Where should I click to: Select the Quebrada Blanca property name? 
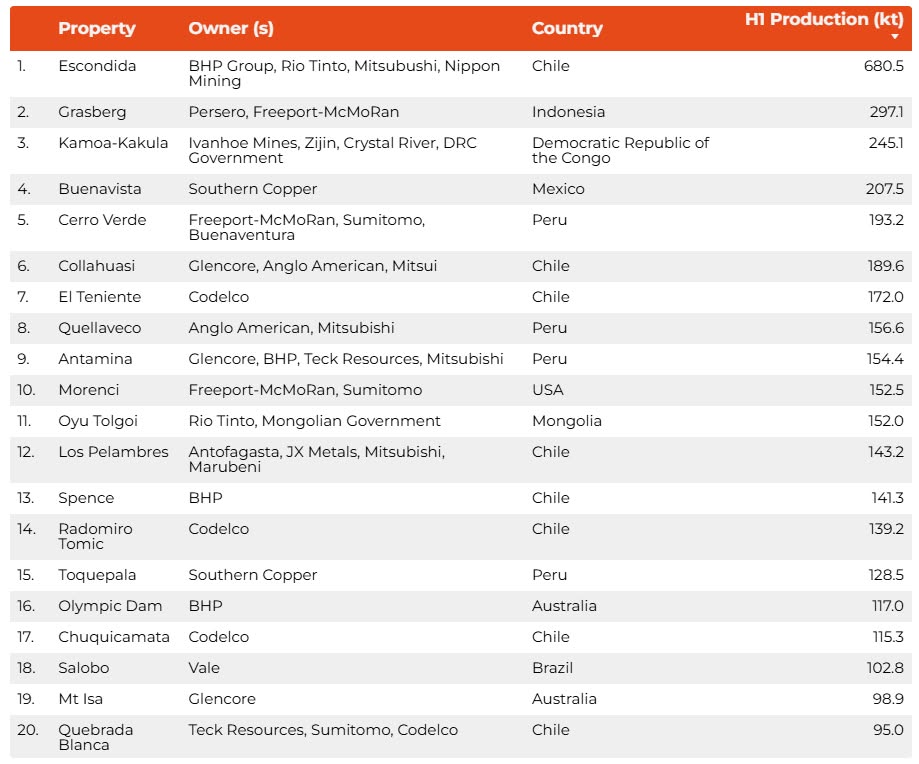pos(95,737)
